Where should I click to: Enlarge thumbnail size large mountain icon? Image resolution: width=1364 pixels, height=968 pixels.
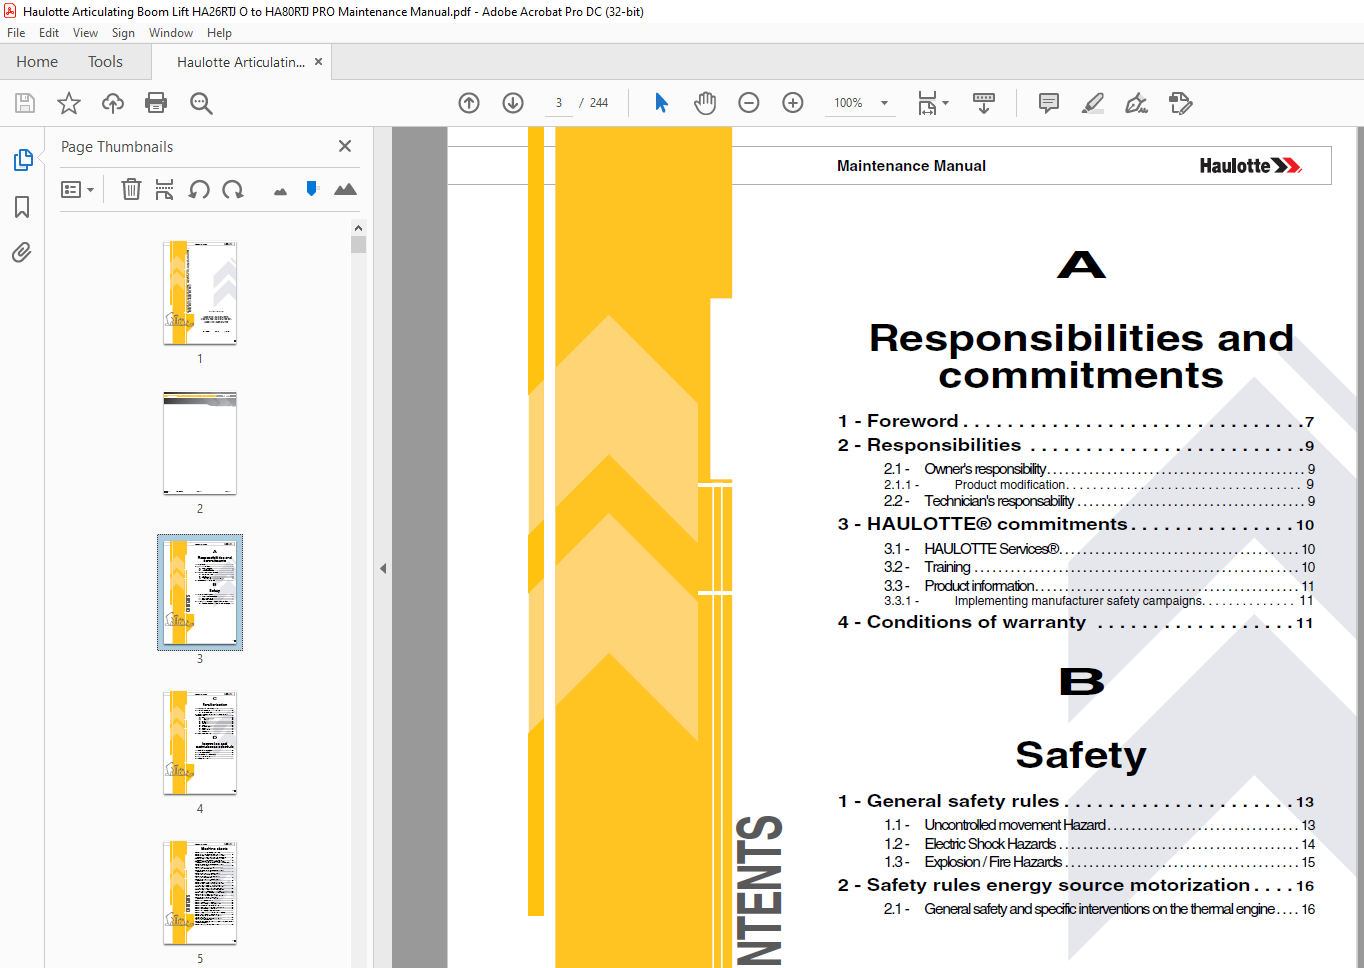[345, 189]
